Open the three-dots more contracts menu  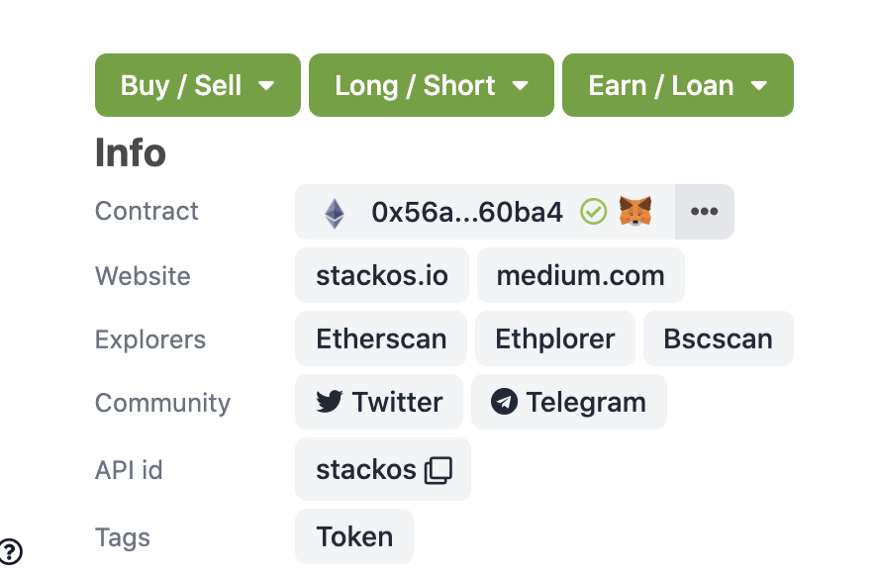coord(704,211)
